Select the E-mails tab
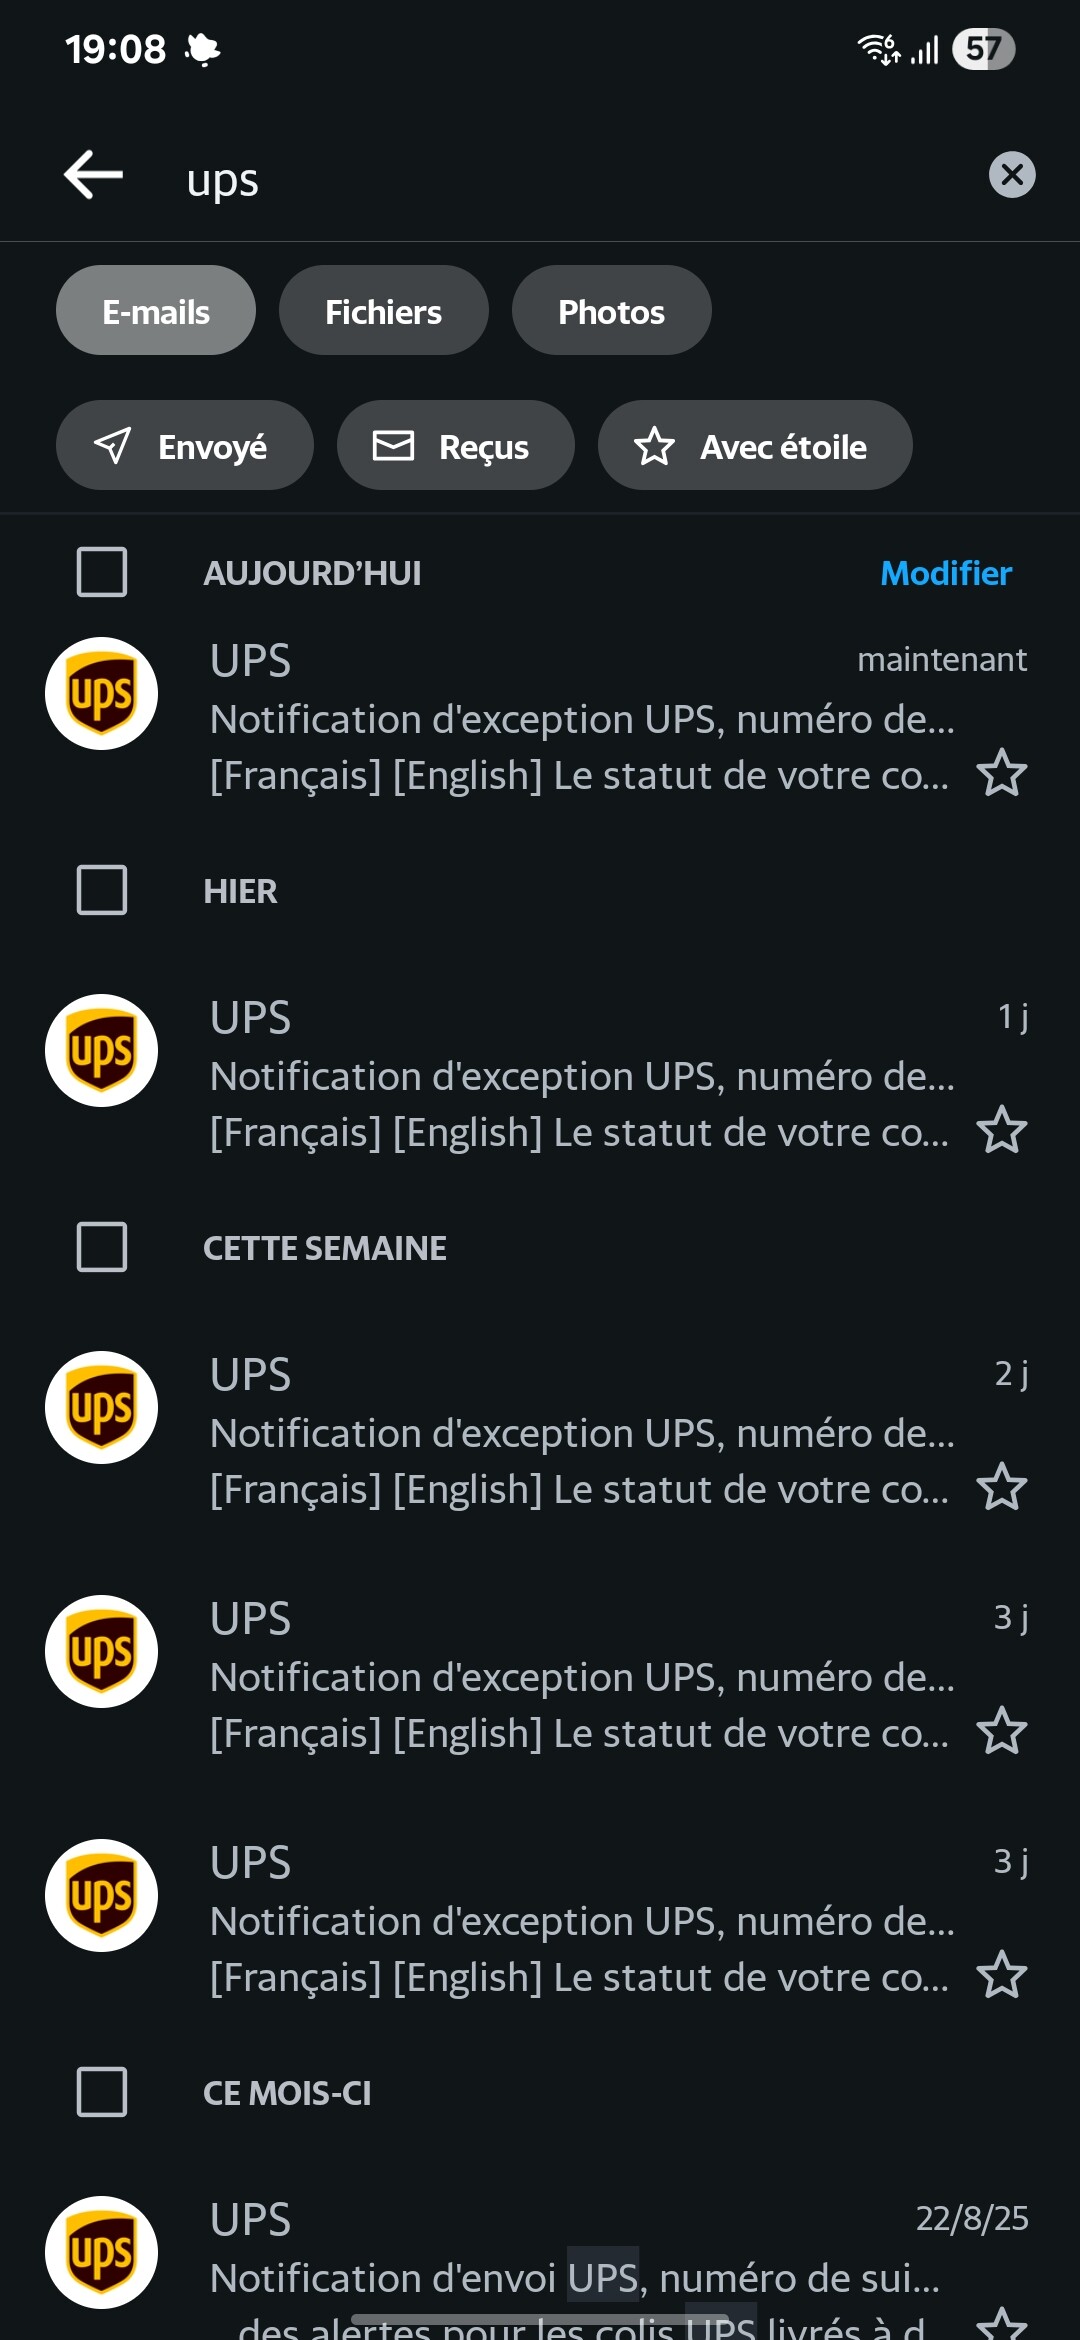Viewport: 1080px width, 2340px height. 156,311
